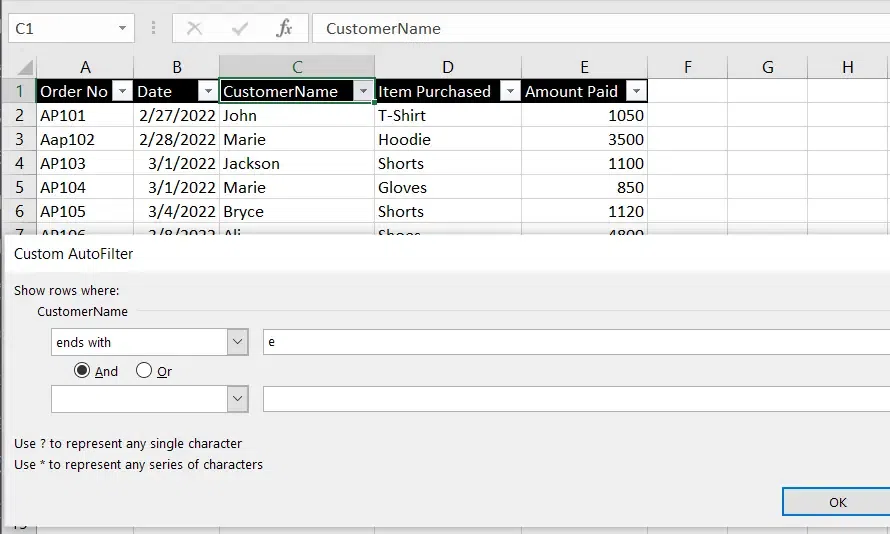This screenshot has height=534, width=890.
Task: Click the Order No header cell
Action: coord(85,91)
